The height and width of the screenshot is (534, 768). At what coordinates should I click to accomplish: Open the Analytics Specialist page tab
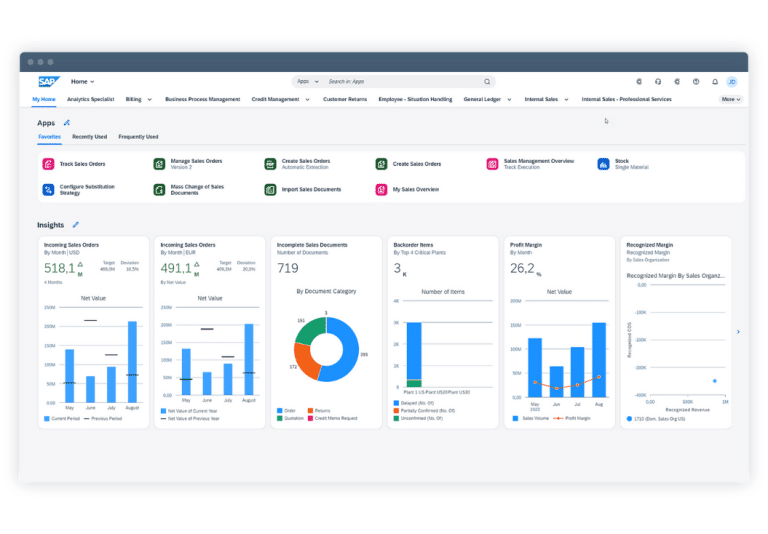[91, 99]
